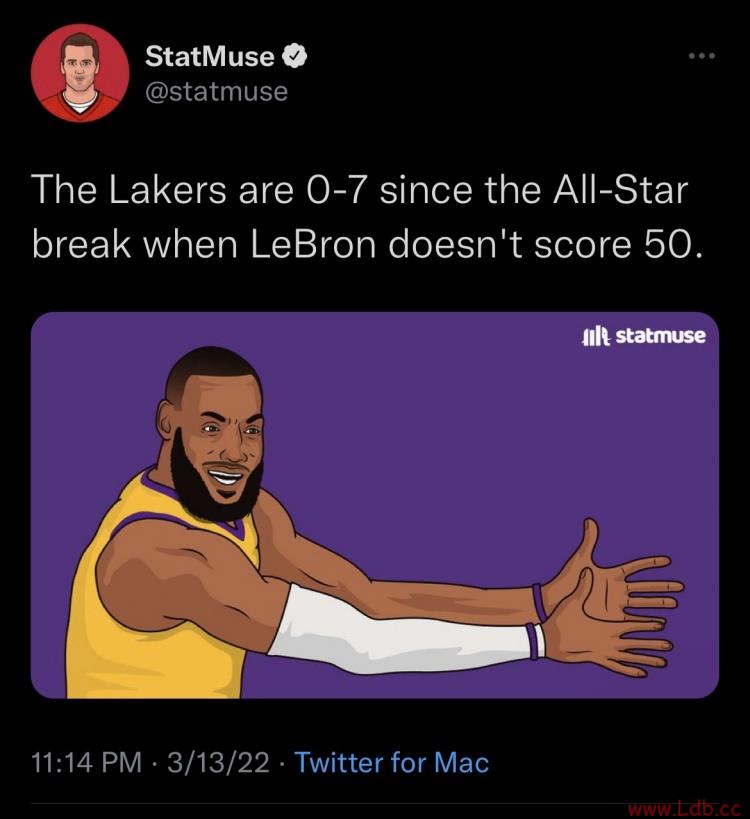Open the Twitter for Mac source link
Viewport: 750px width, 819px height.
click(x=392, y=762)
